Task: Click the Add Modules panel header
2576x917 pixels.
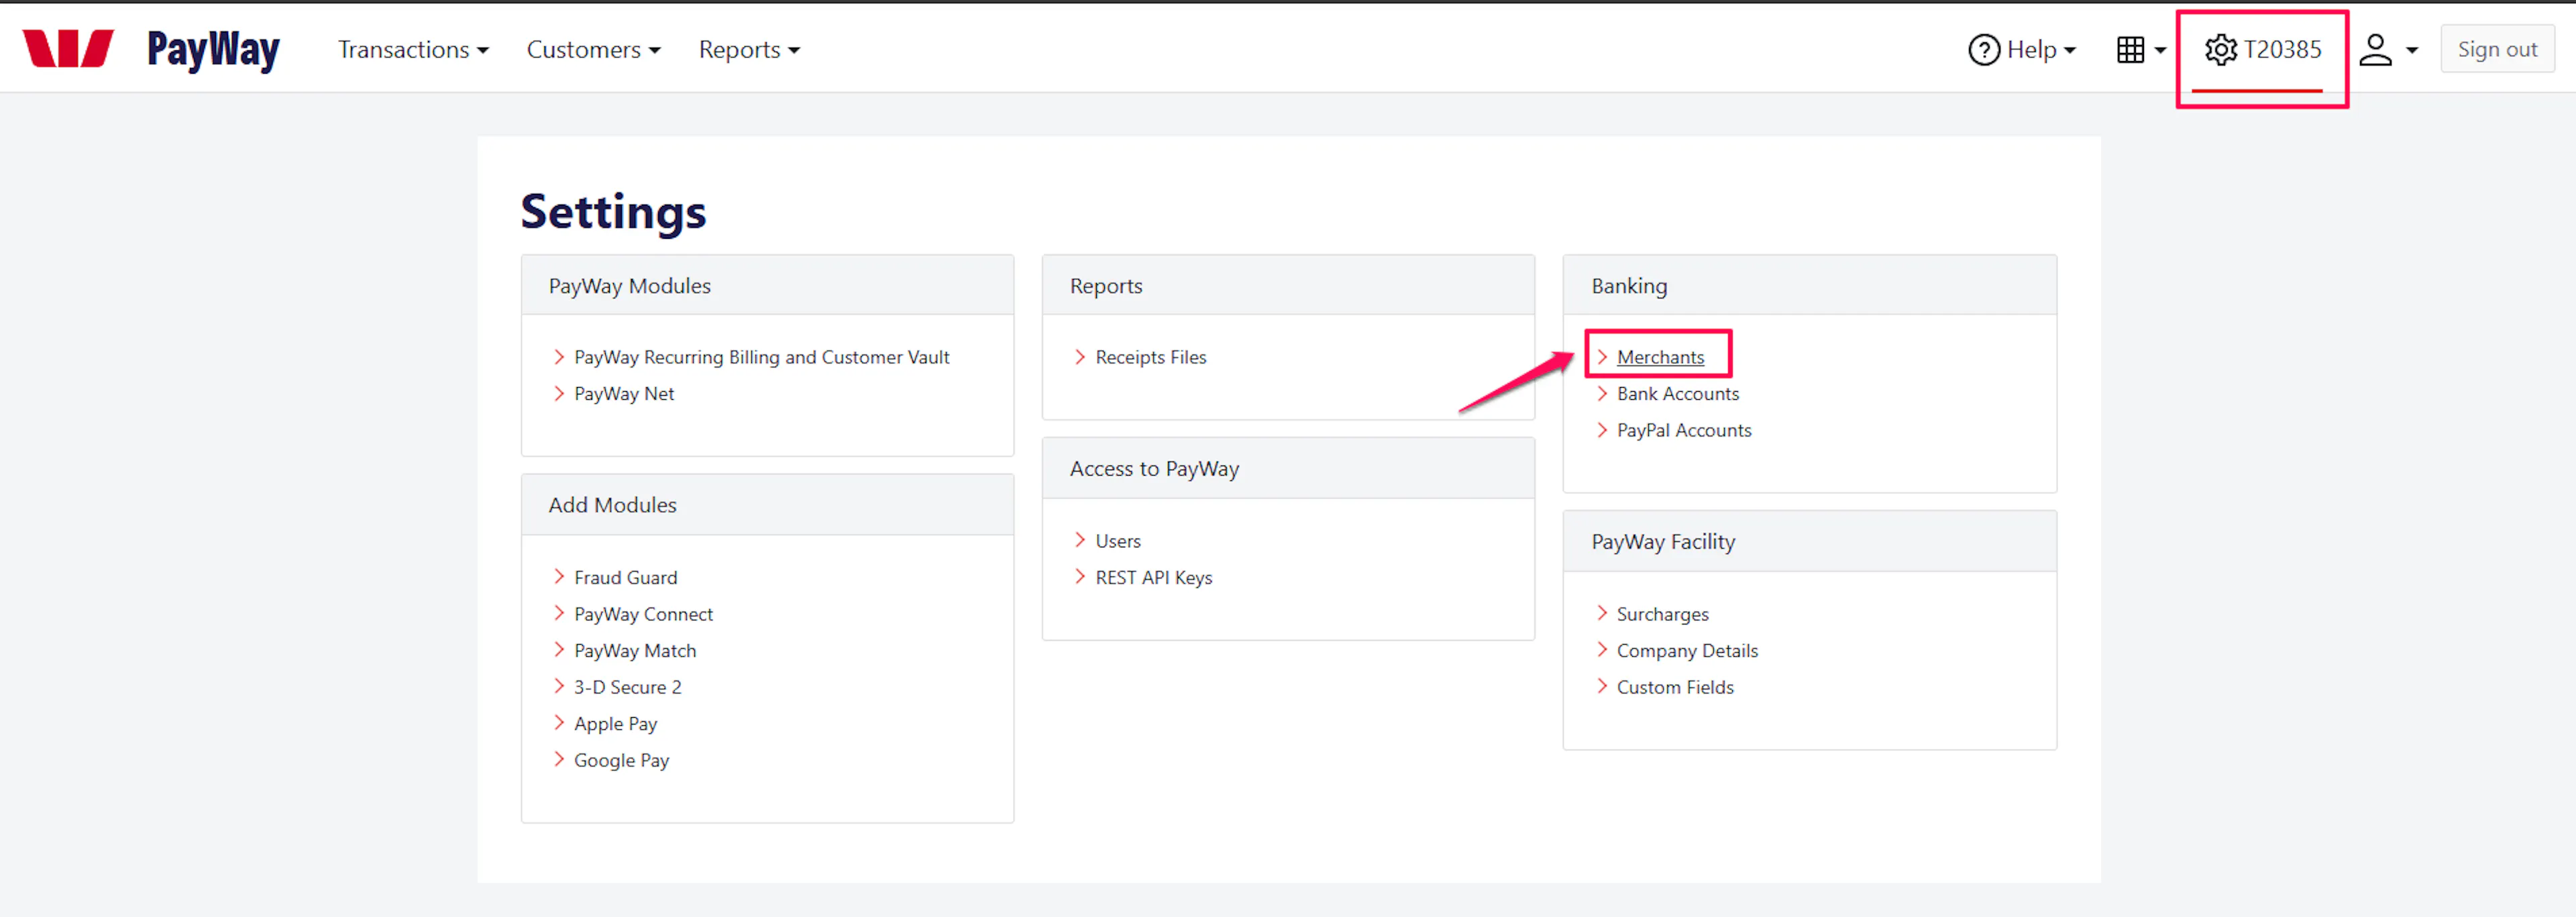Action: coord(767,505)
